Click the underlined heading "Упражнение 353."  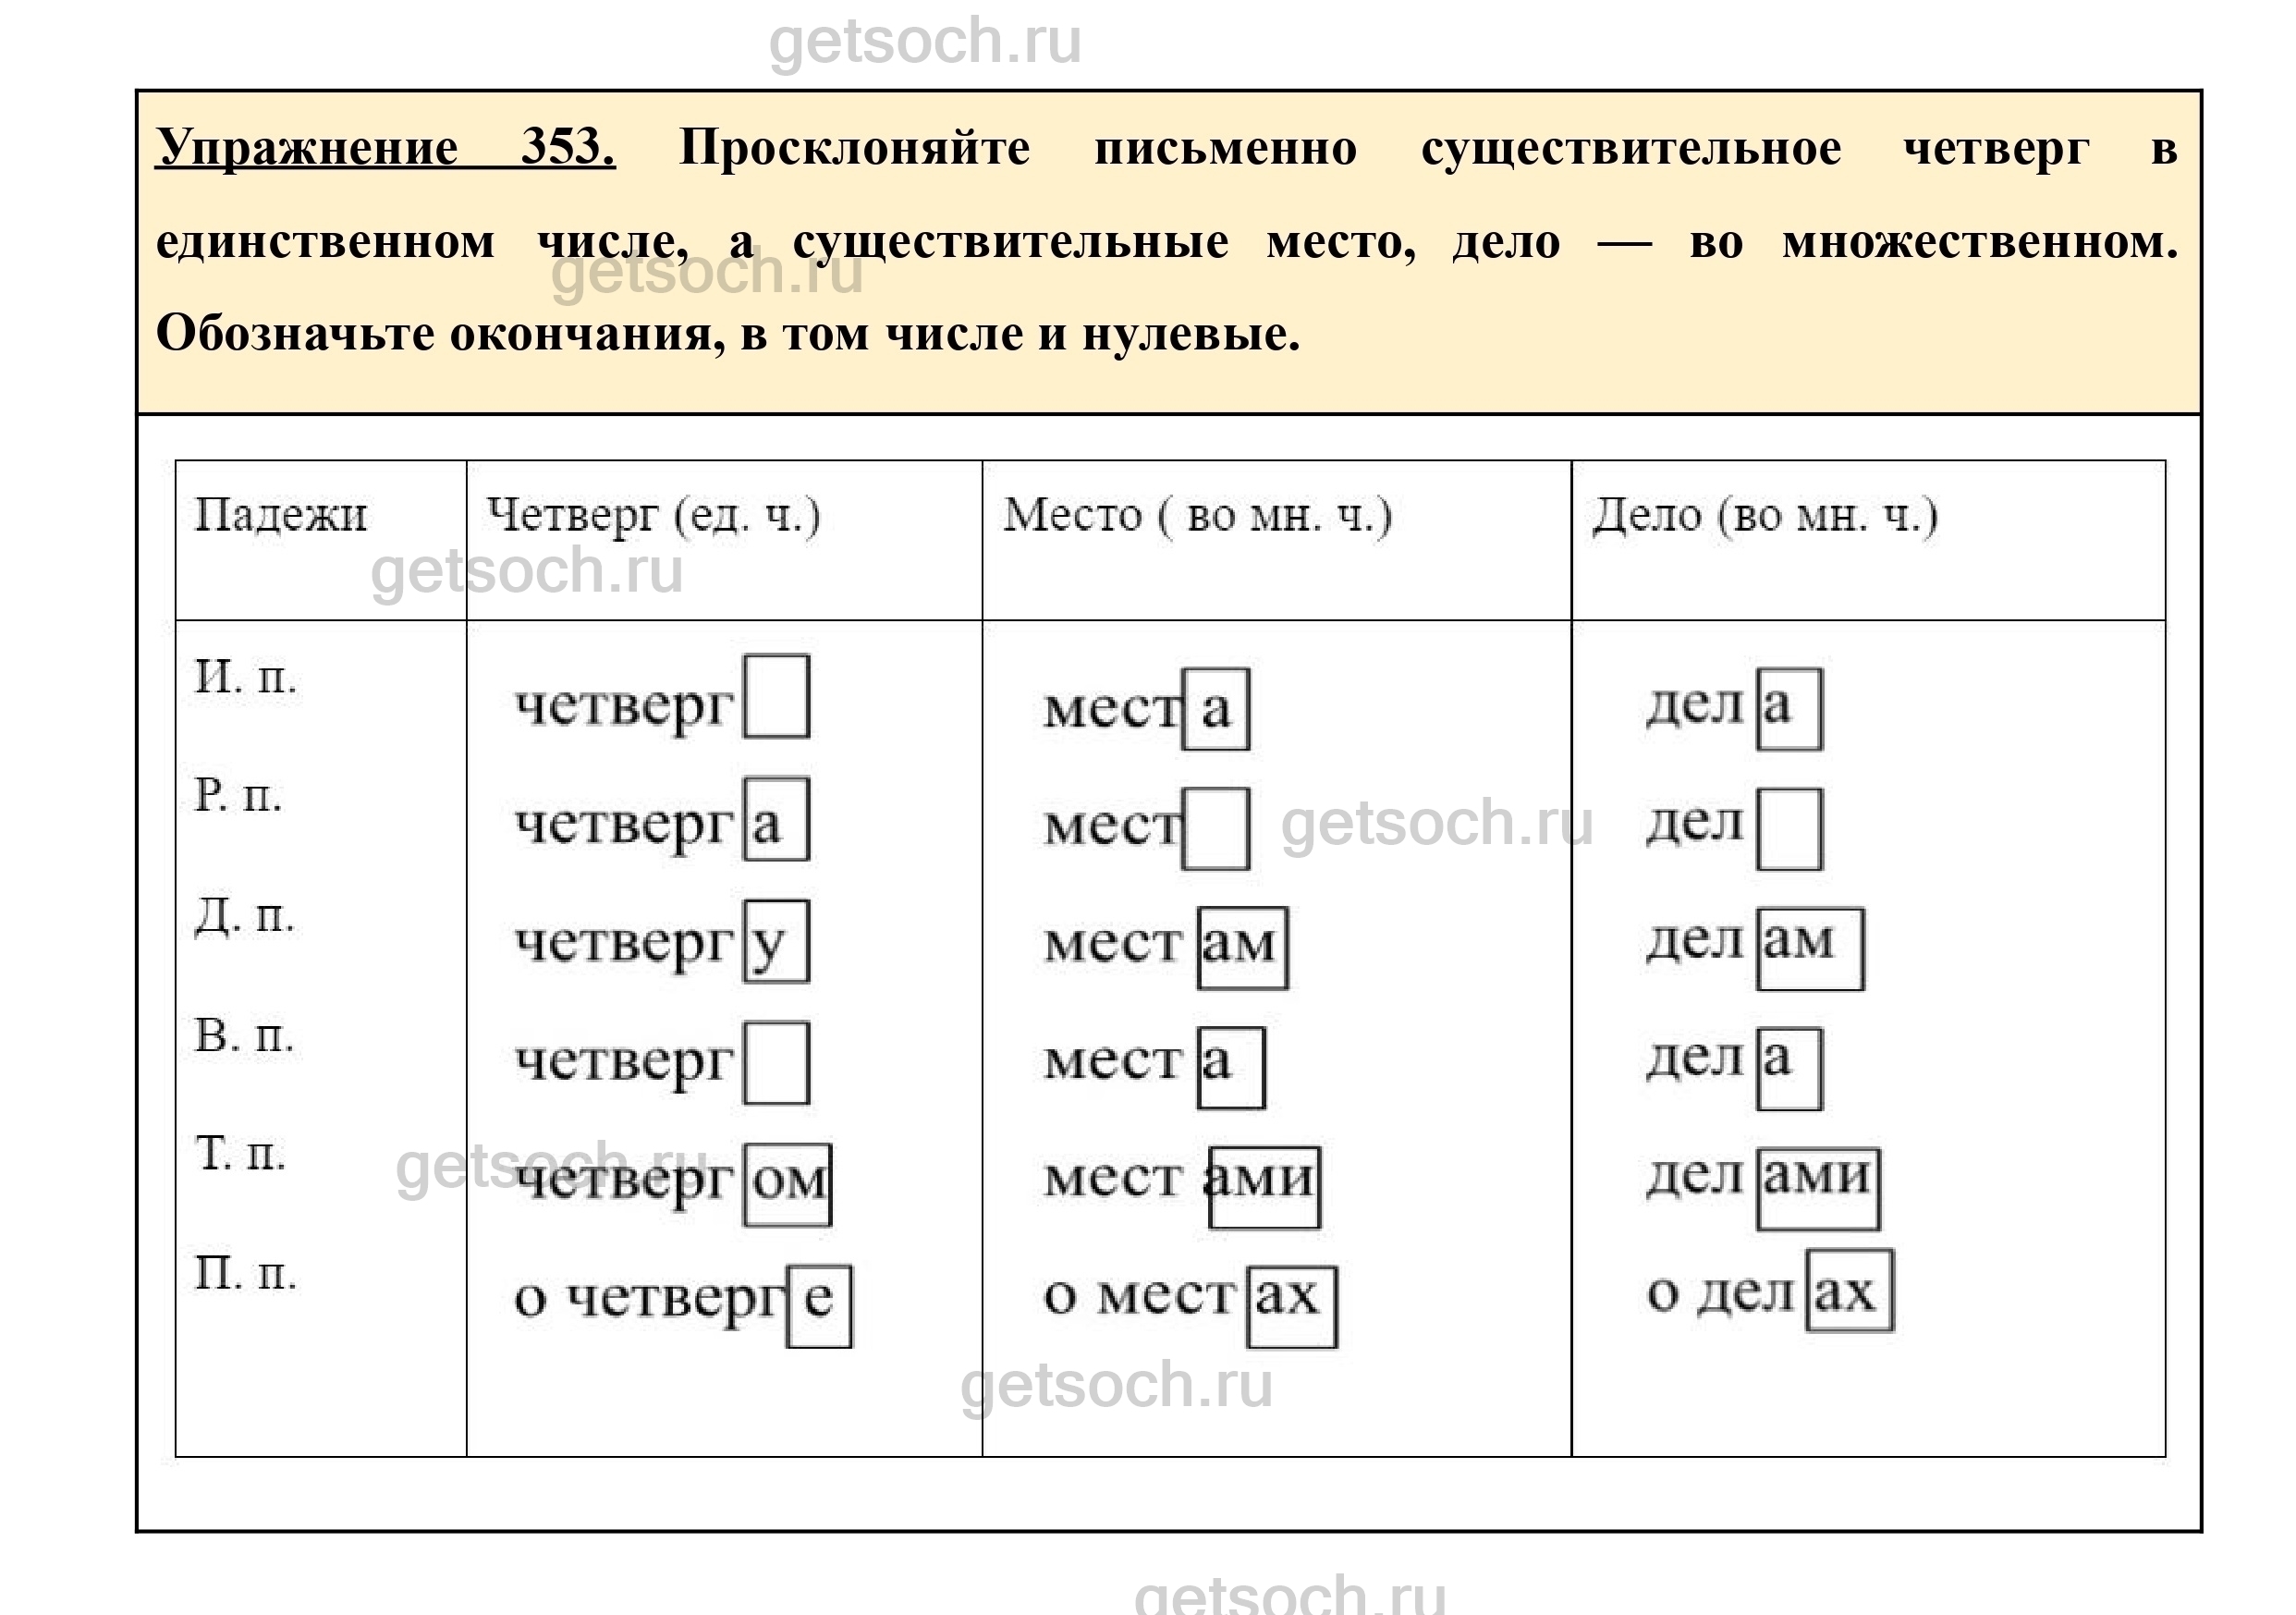[385, 148]
